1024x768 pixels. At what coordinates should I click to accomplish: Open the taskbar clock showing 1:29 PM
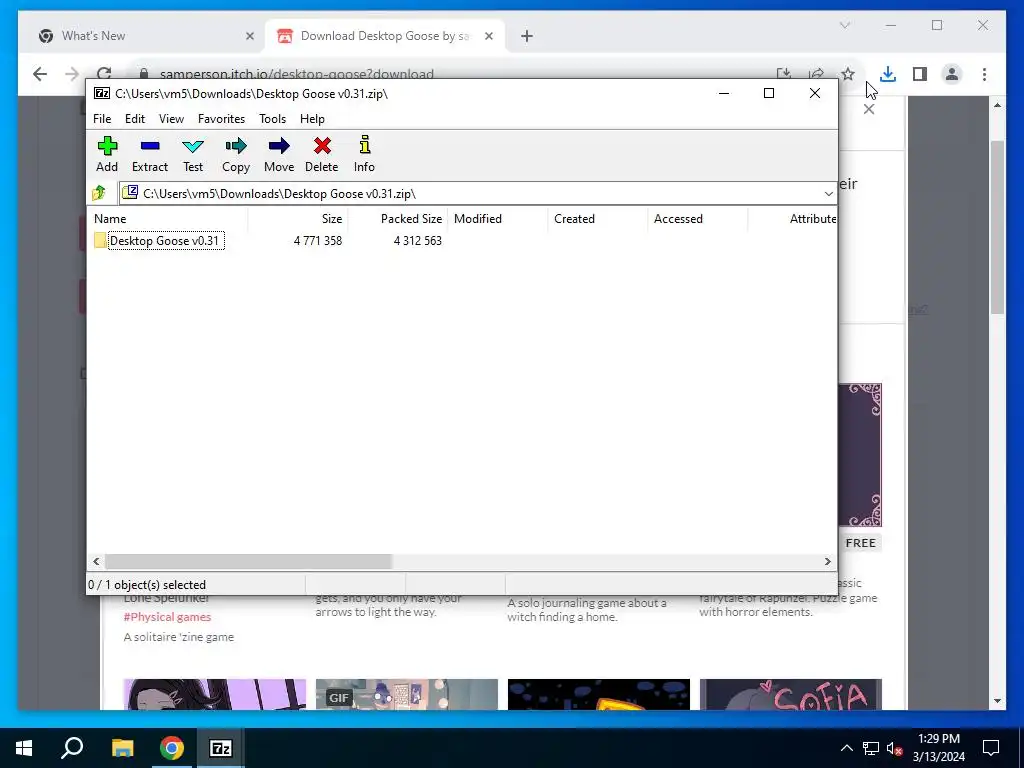click(938, 748)
